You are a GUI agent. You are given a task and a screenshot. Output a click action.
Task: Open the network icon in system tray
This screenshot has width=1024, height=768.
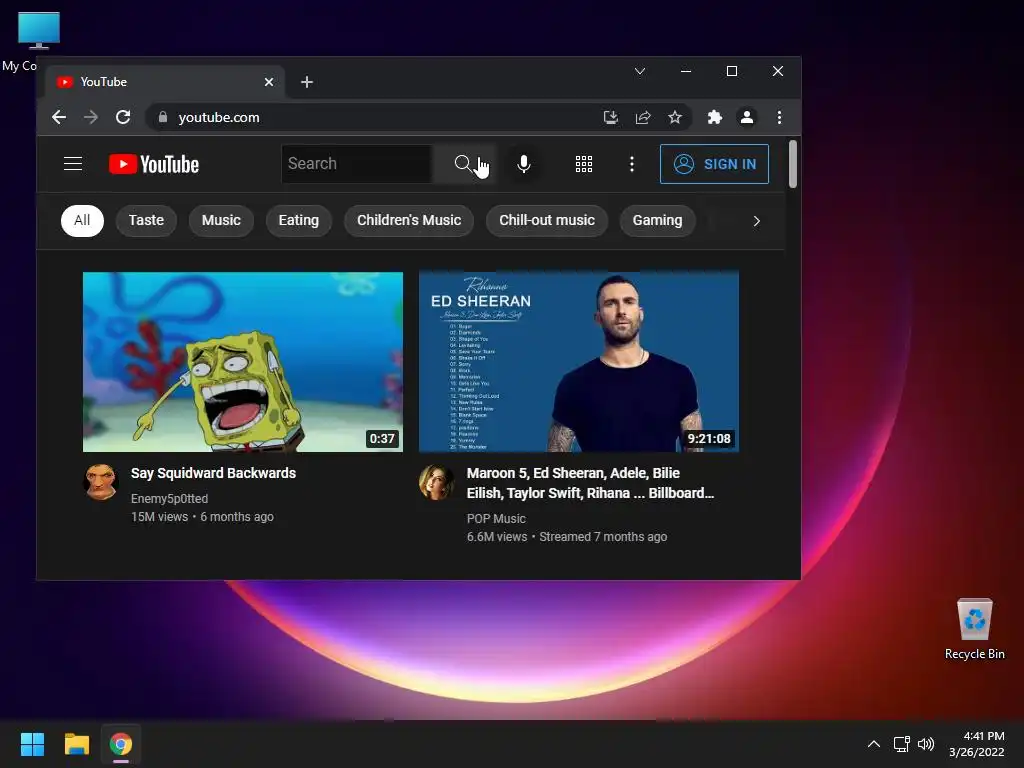coord(902,744)
